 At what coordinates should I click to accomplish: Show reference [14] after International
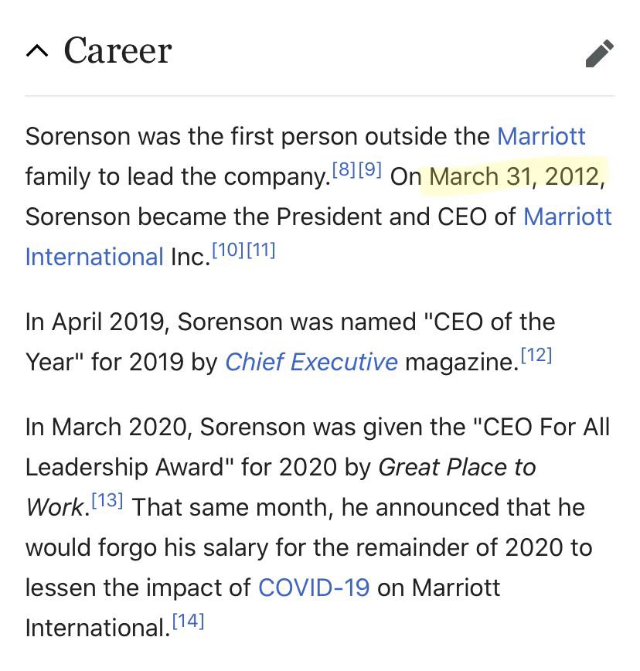(x=188, y=621)
